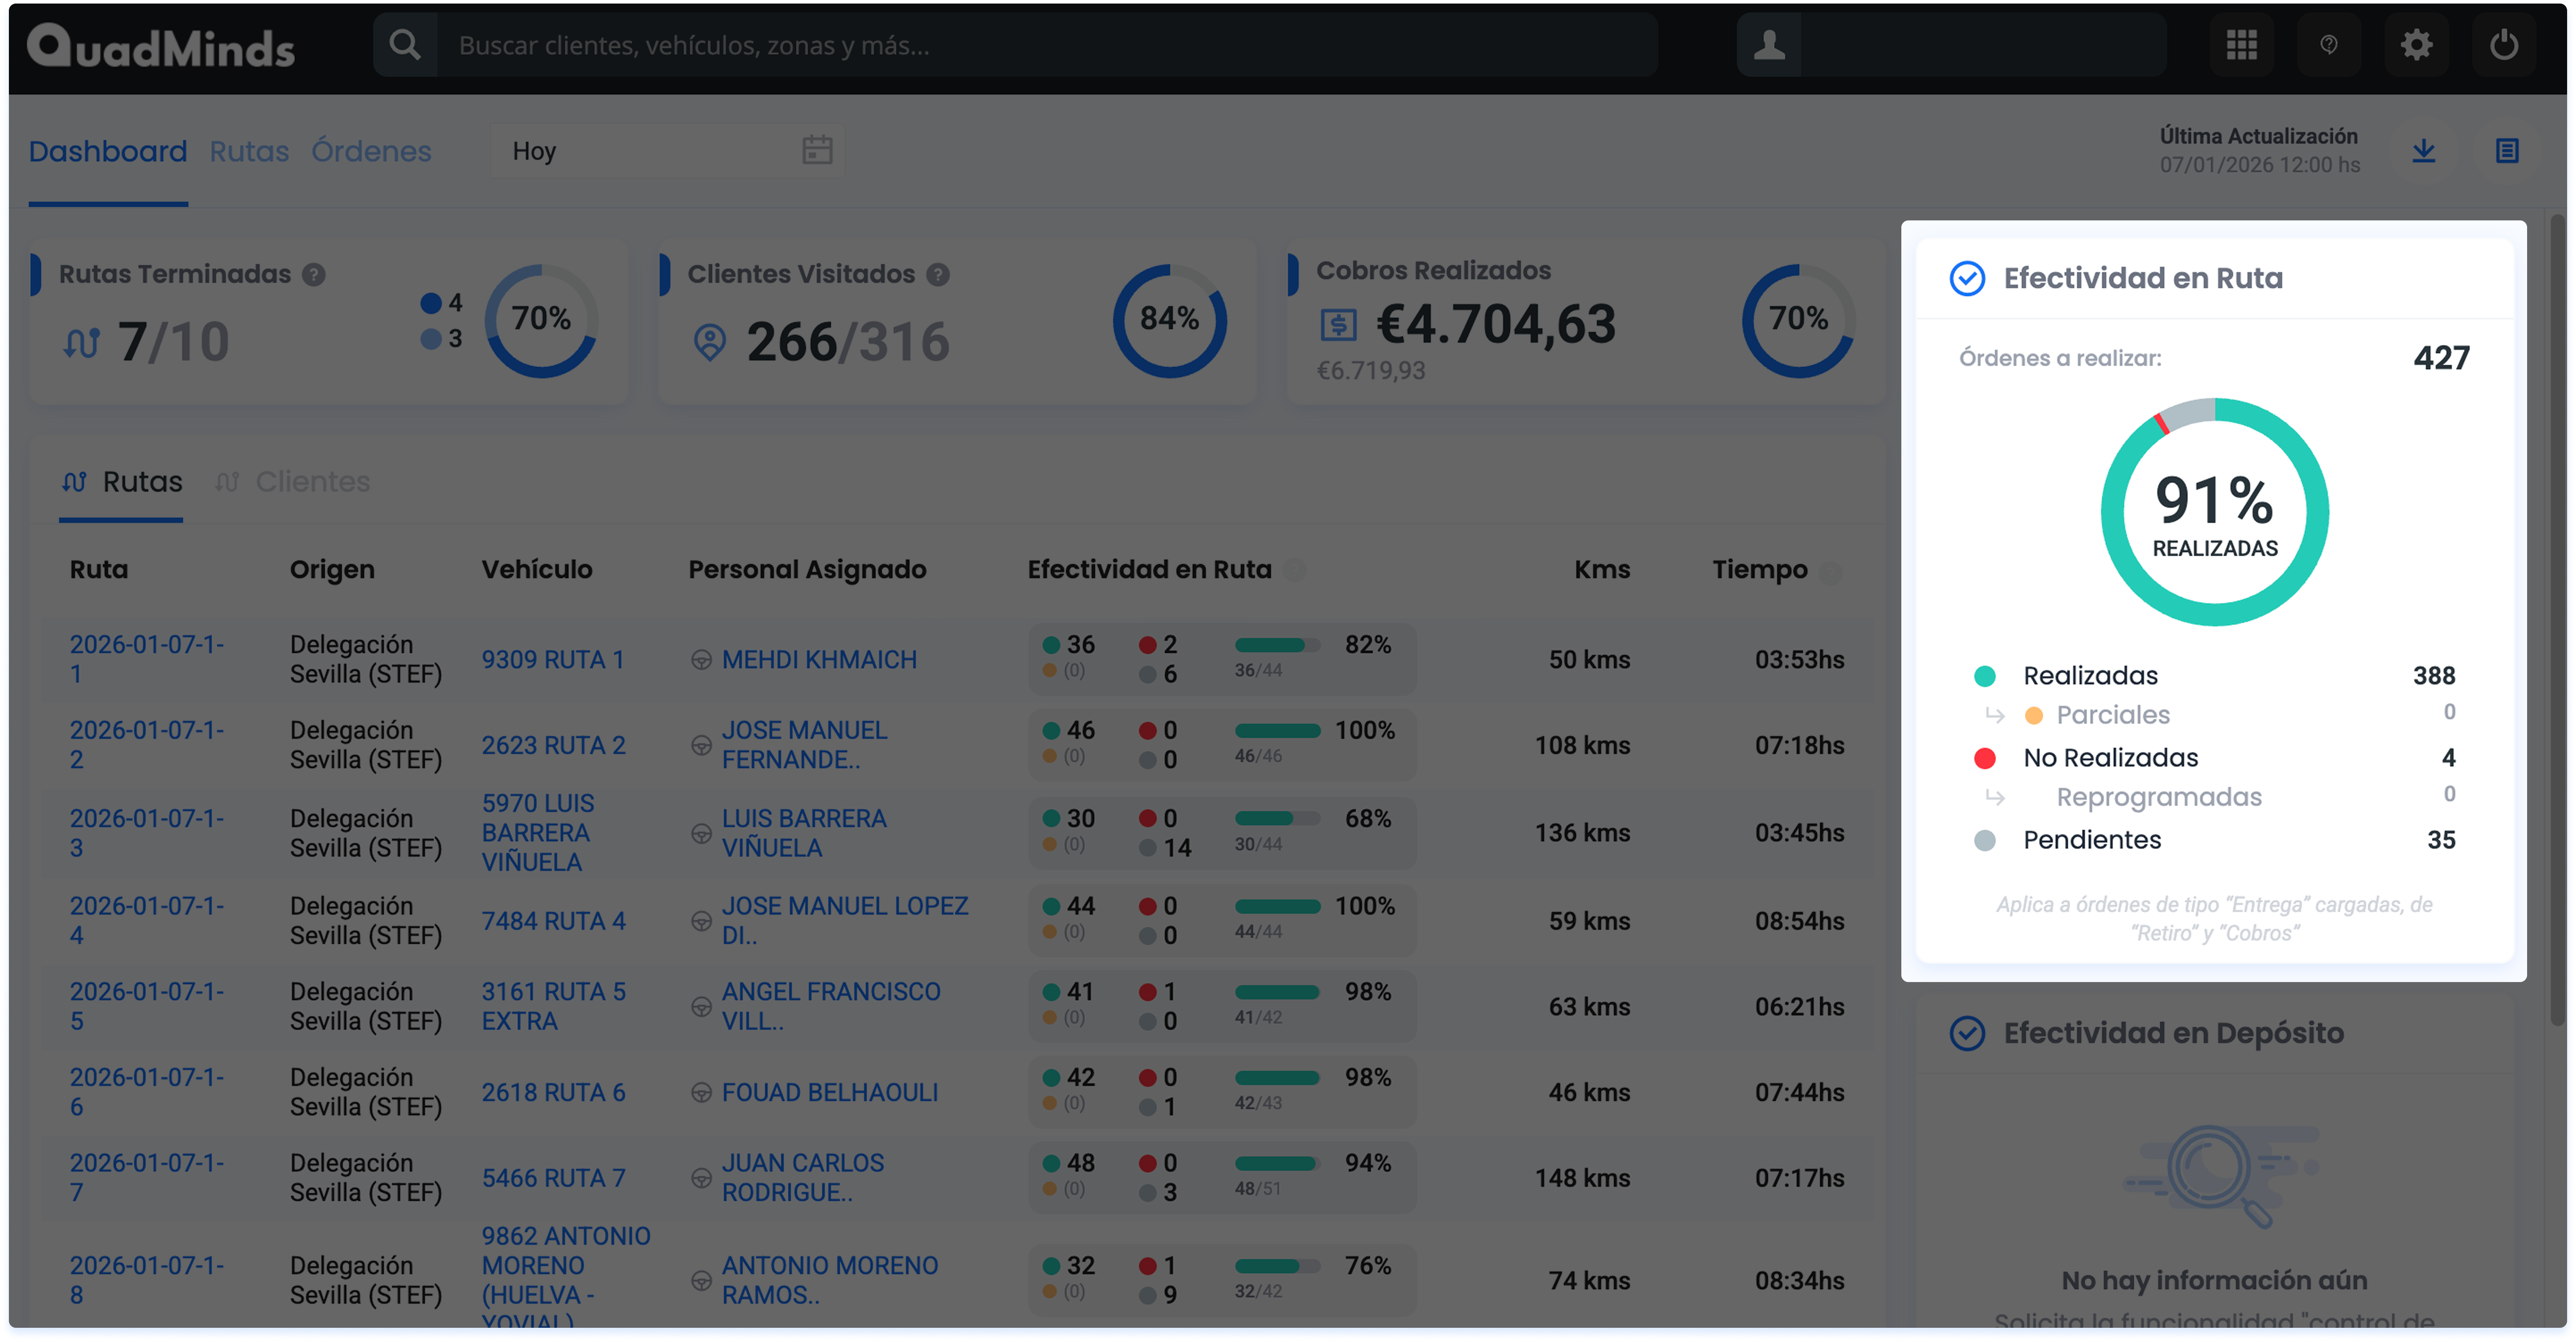
Task: Switch to the Órdenes top tab
Action: click(x=371, y=151)
